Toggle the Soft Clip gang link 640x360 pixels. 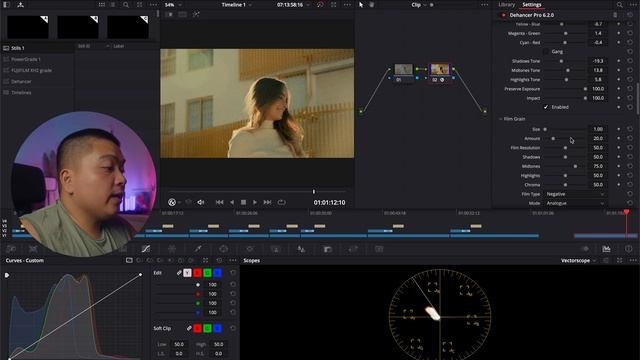pos(189,328)
